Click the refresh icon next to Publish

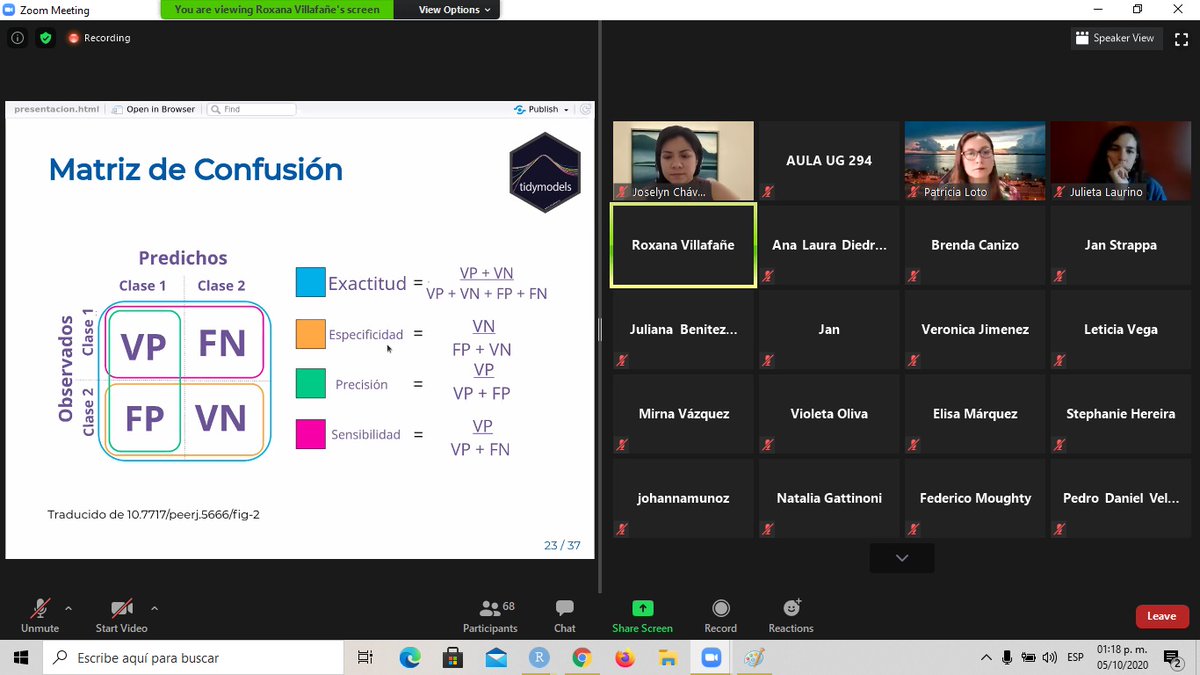tap(586, 109)
